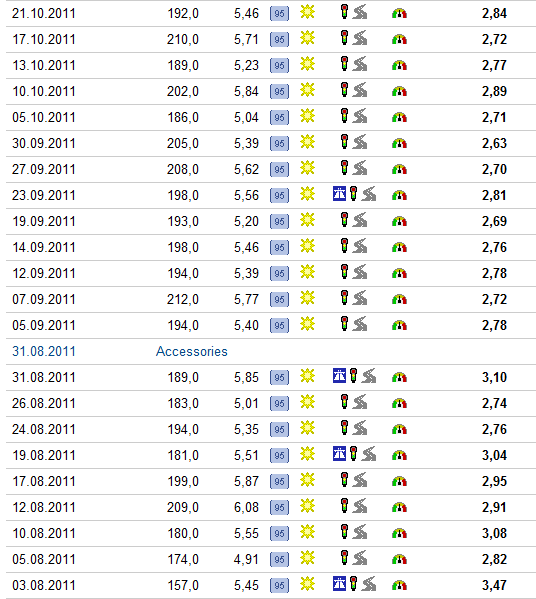
Task: Click the 95 fuel grade icon in the 12.08.2011 row
Action: point(279,507)
